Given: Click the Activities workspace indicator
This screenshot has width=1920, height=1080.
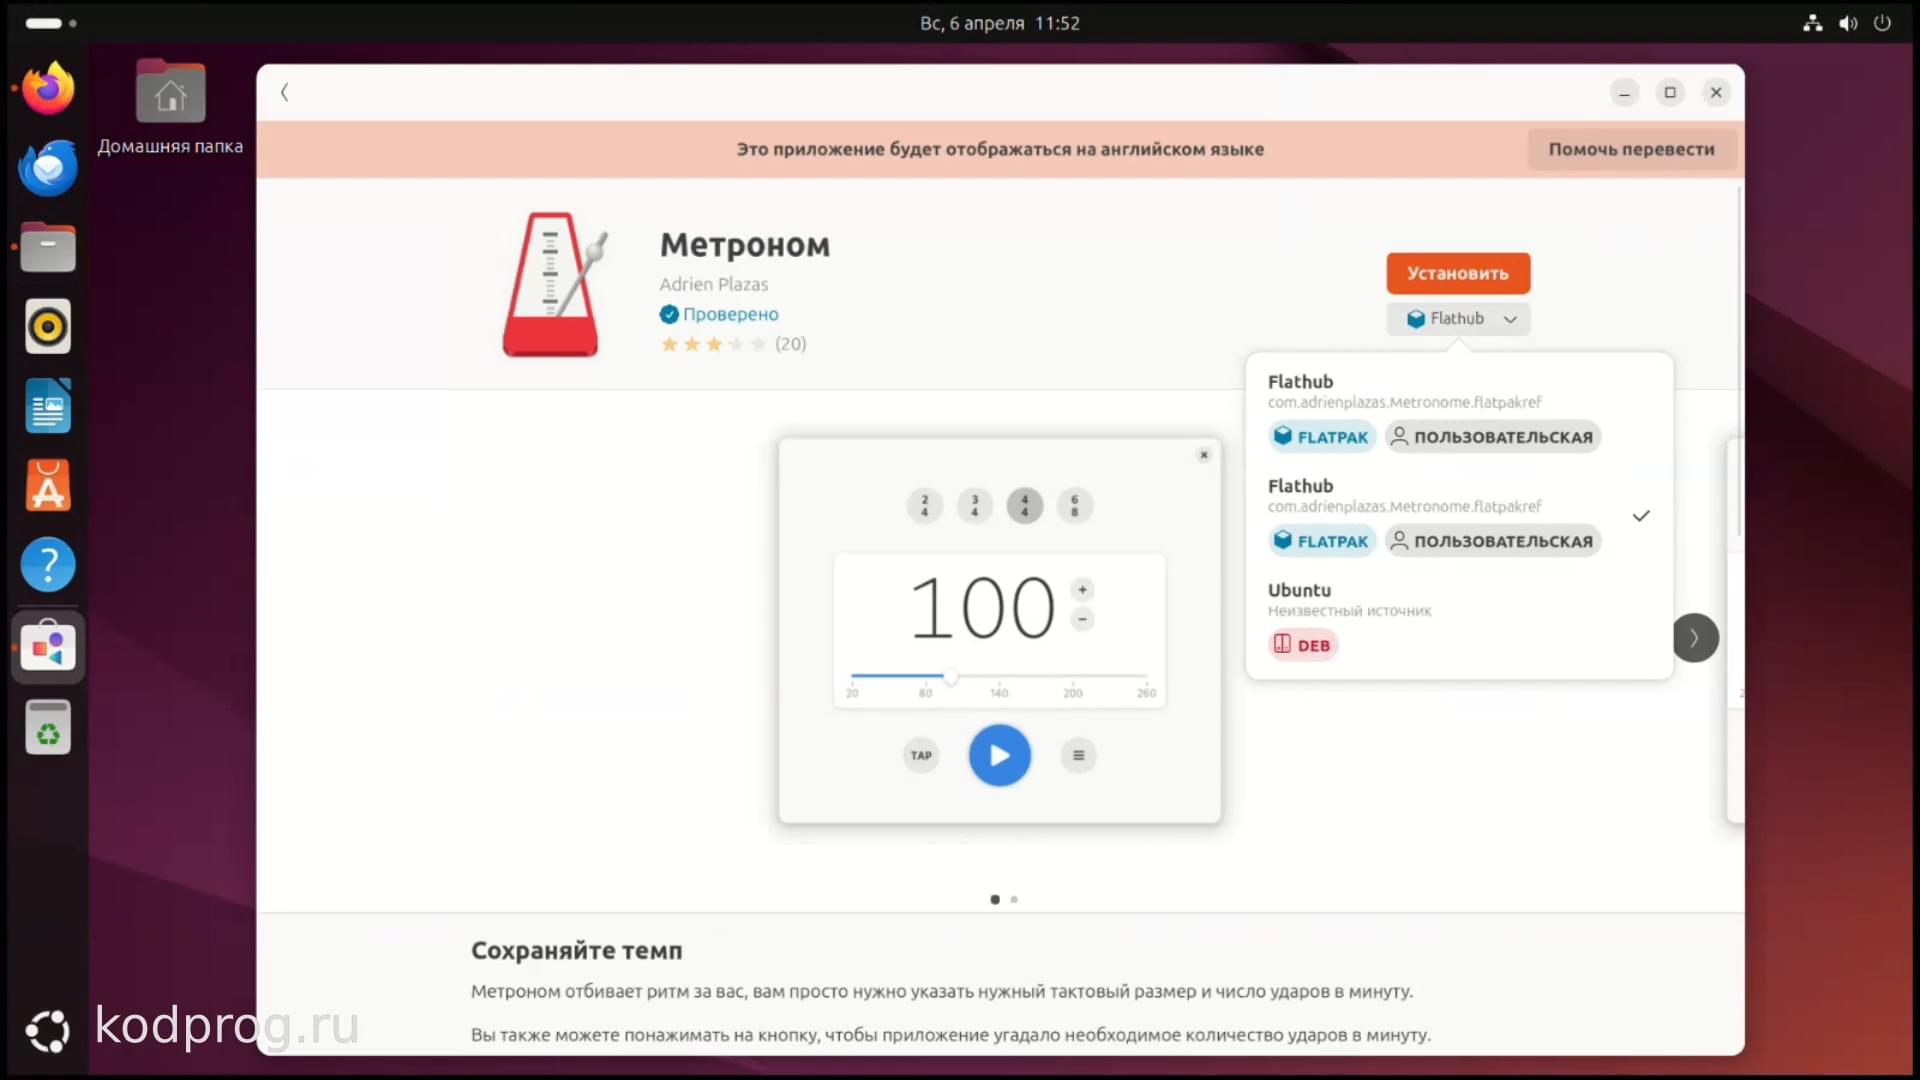Looking at the screenshot, I should point(51,23).
